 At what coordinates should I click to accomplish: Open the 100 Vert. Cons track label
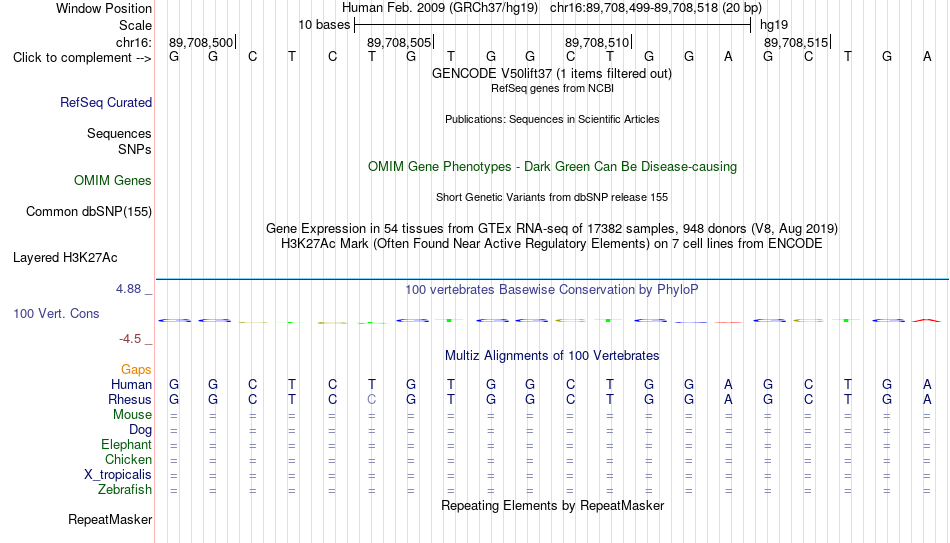click(56, 313)
